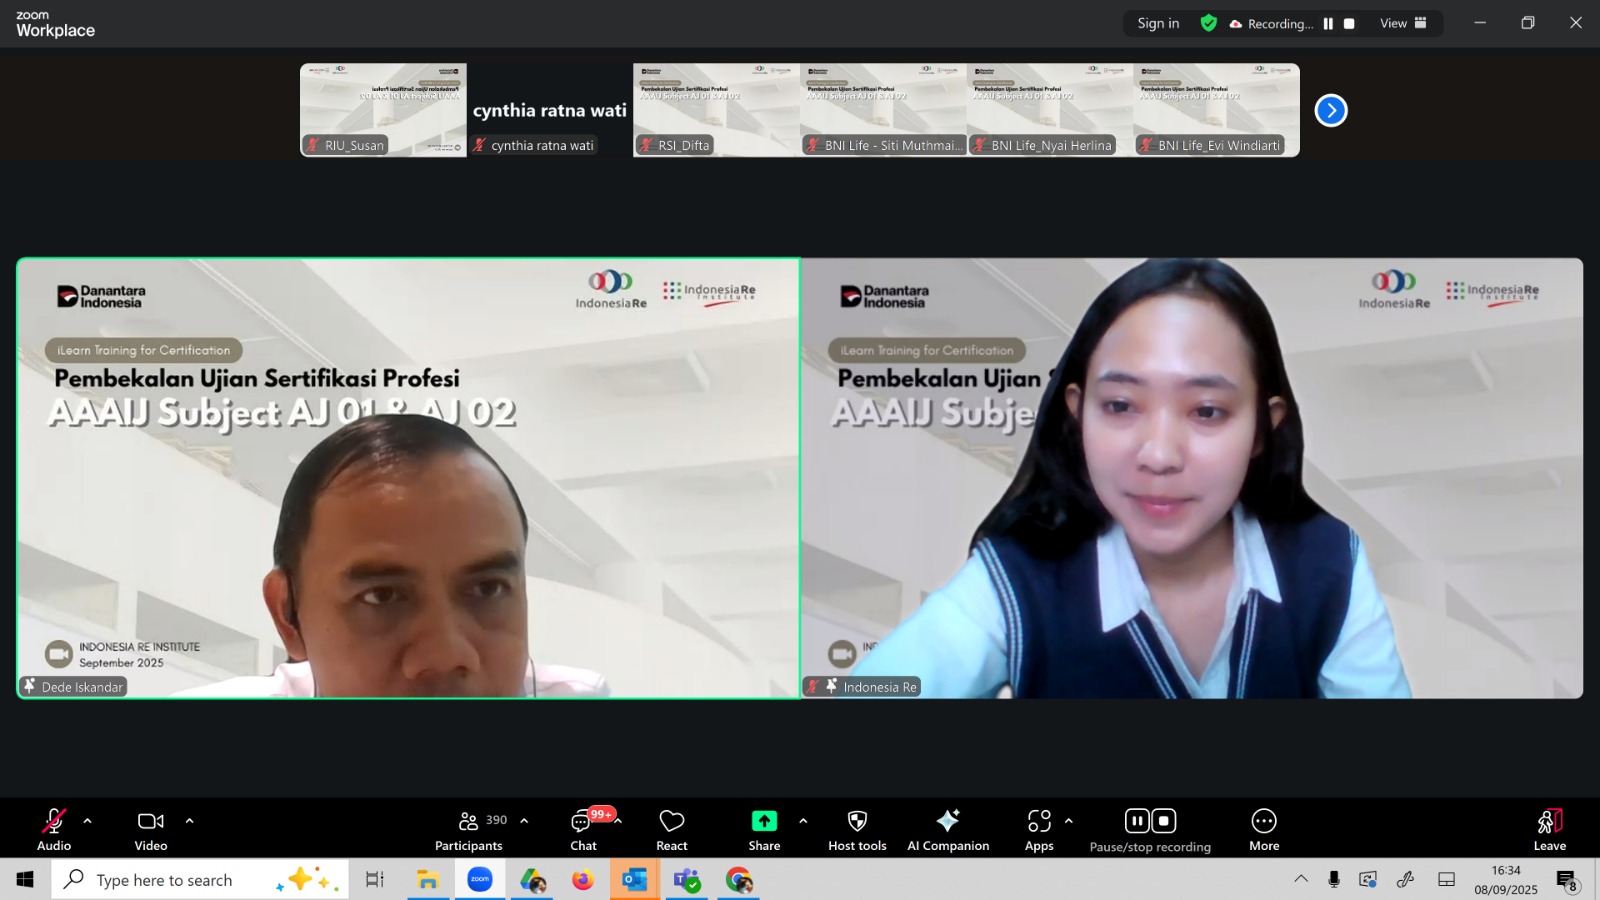Open the React emoji menu
This screenshot has height=900, width=1600.
671,829
